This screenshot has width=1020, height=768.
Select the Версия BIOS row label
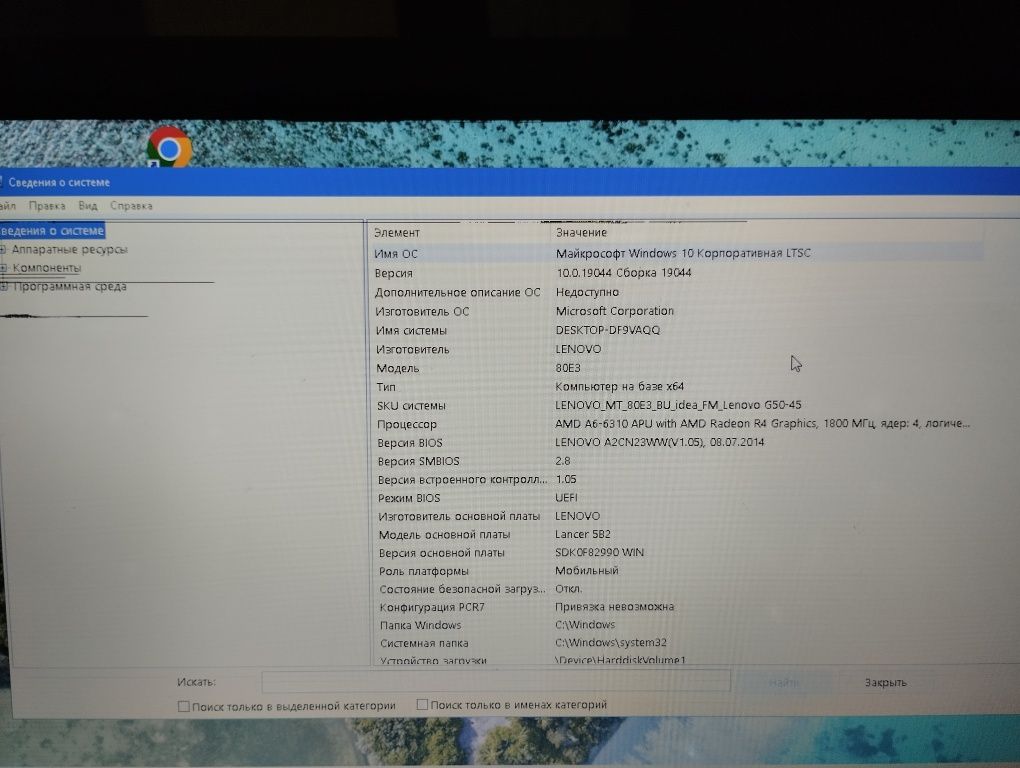410,443
